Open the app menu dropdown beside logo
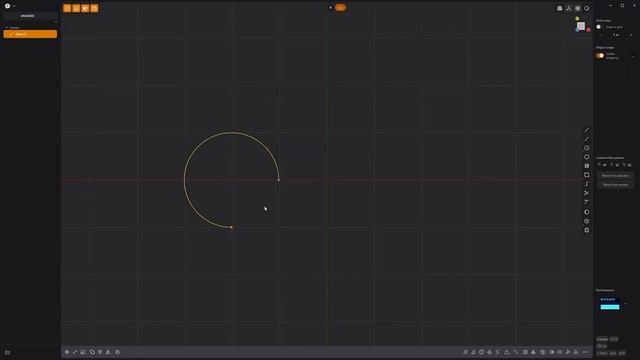This screenshot has width=640, height=360. tap(14, 6)
